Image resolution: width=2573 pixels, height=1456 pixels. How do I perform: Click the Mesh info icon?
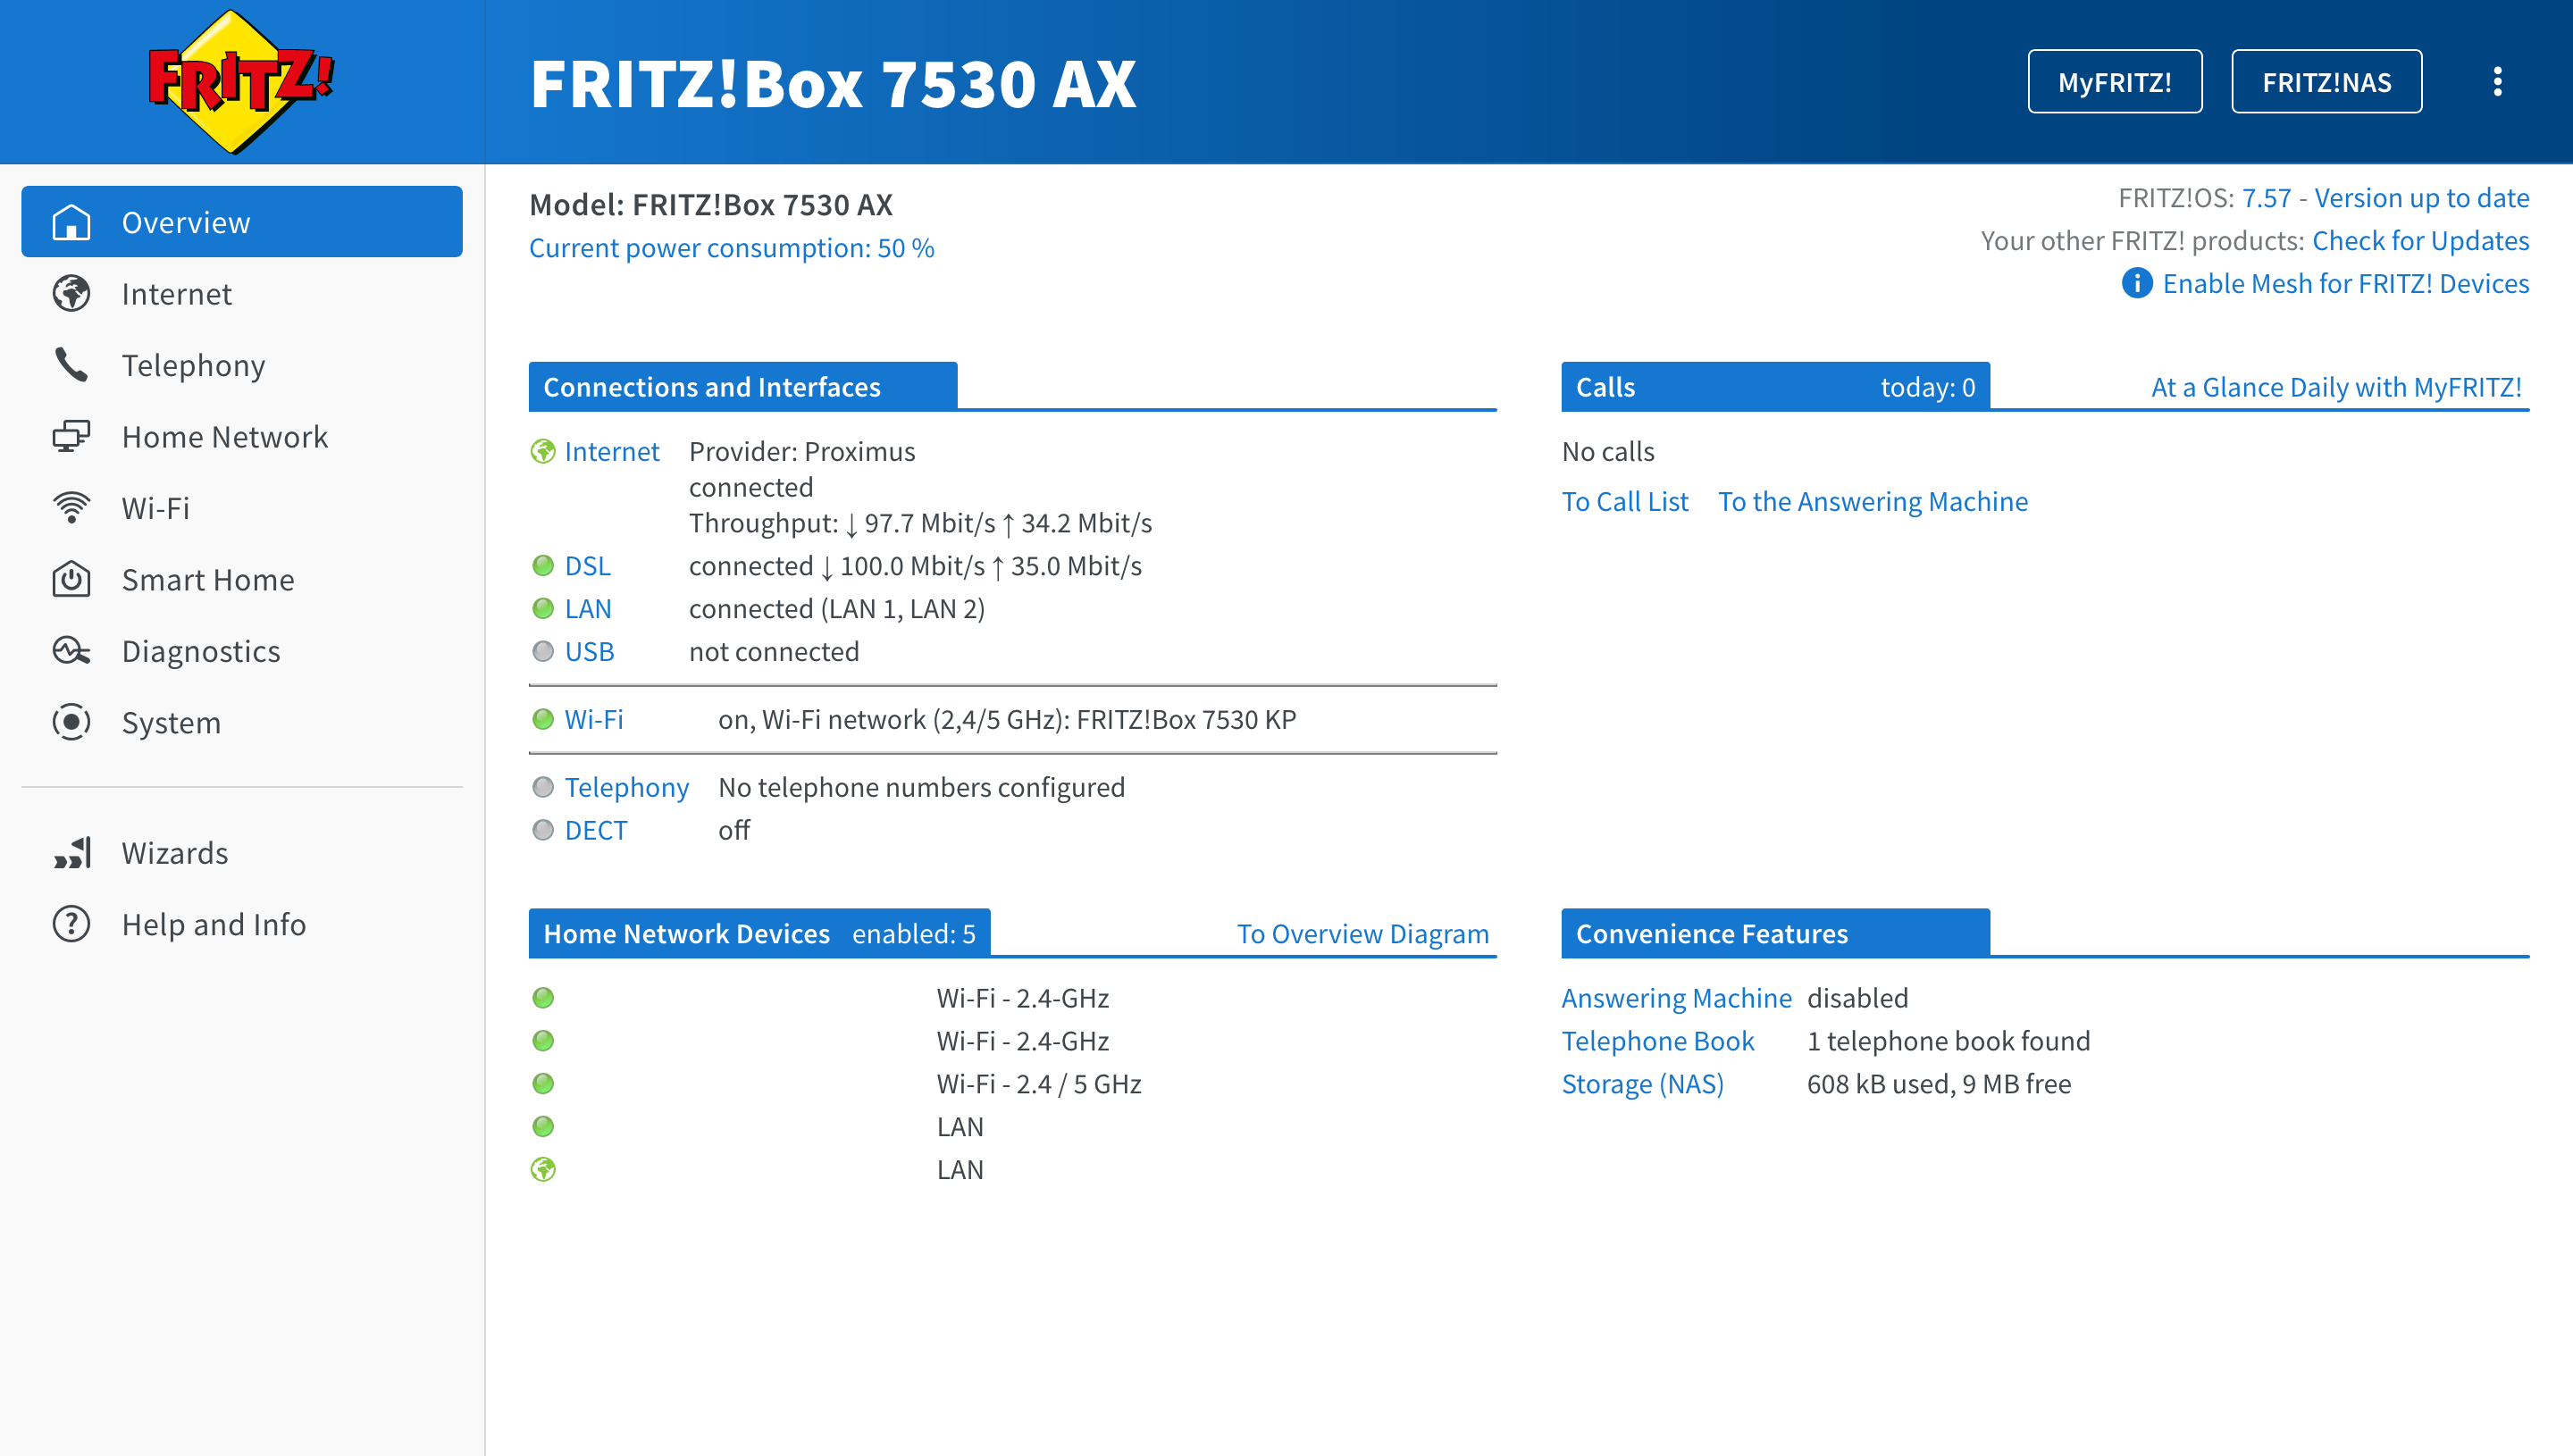2136,283
